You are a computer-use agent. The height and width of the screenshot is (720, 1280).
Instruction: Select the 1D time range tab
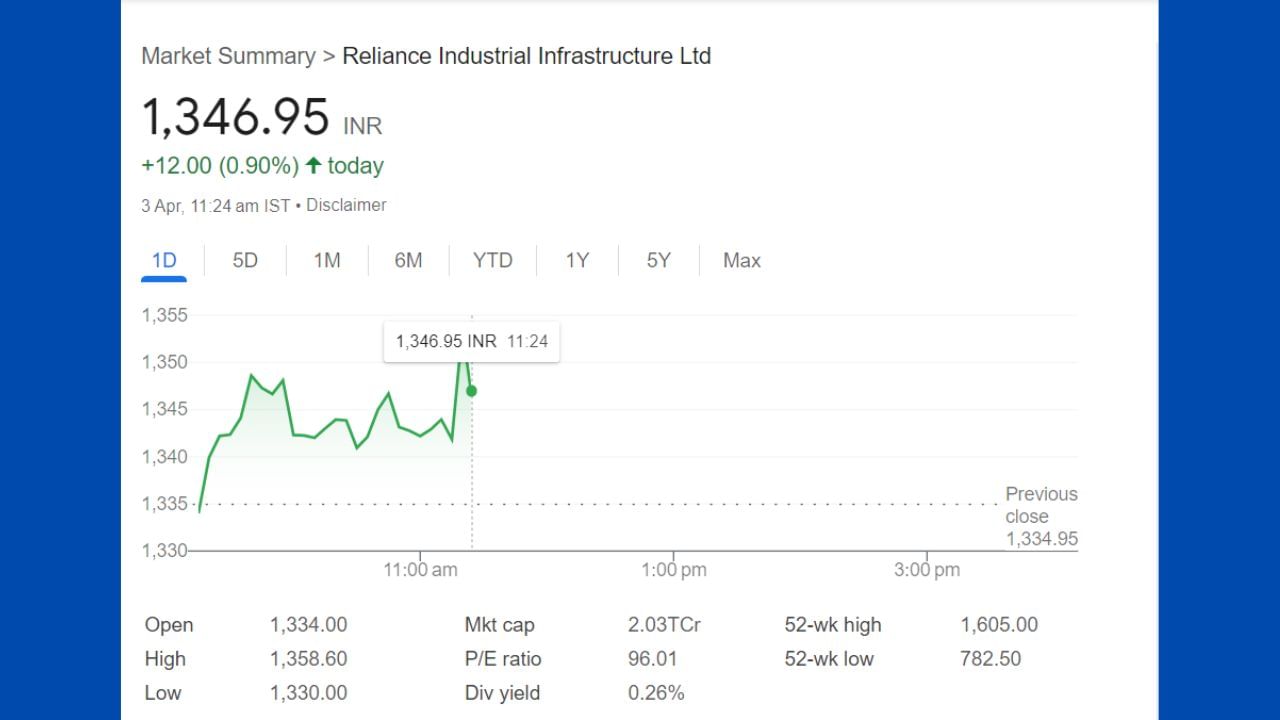click(164, 261)
